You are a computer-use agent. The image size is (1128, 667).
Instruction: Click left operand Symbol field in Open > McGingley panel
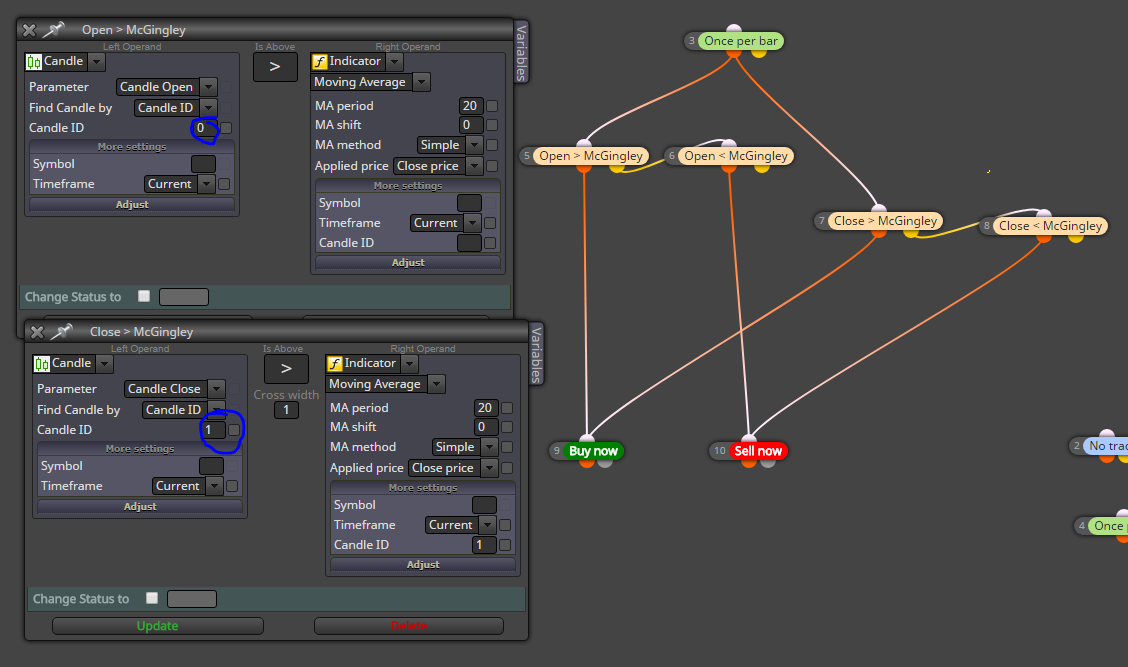[x=204, y=164]
